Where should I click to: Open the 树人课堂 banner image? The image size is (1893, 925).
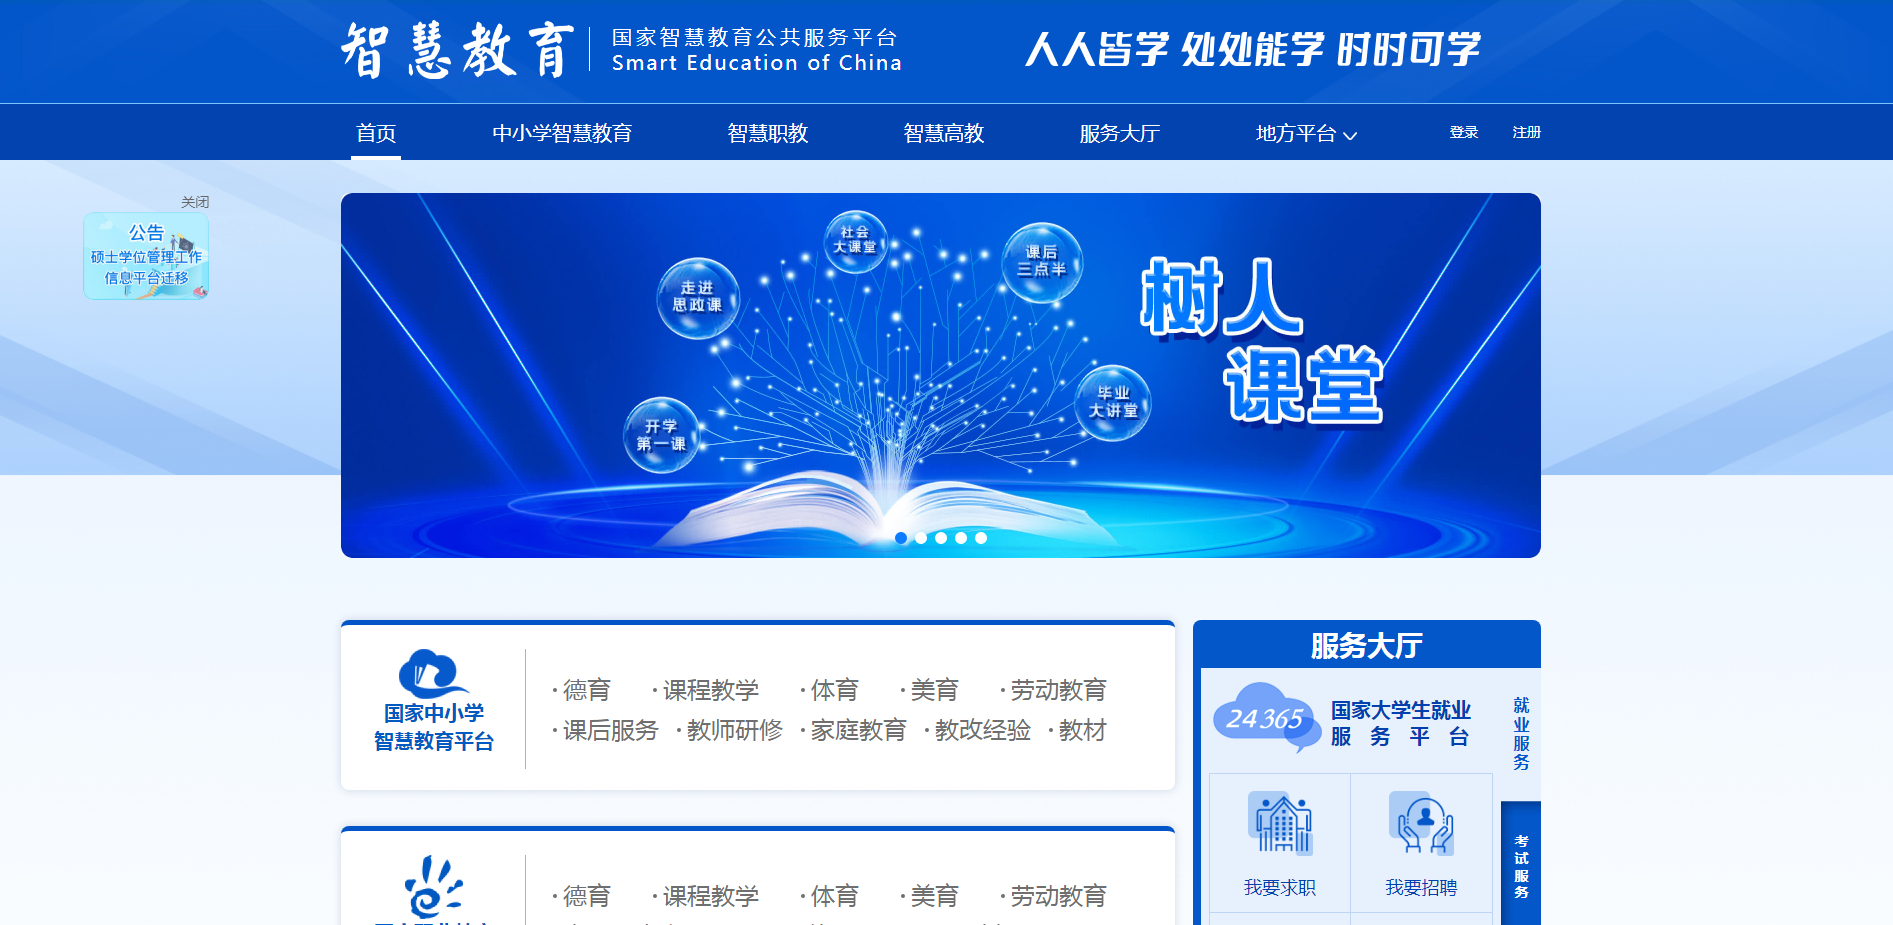(941, 375)
